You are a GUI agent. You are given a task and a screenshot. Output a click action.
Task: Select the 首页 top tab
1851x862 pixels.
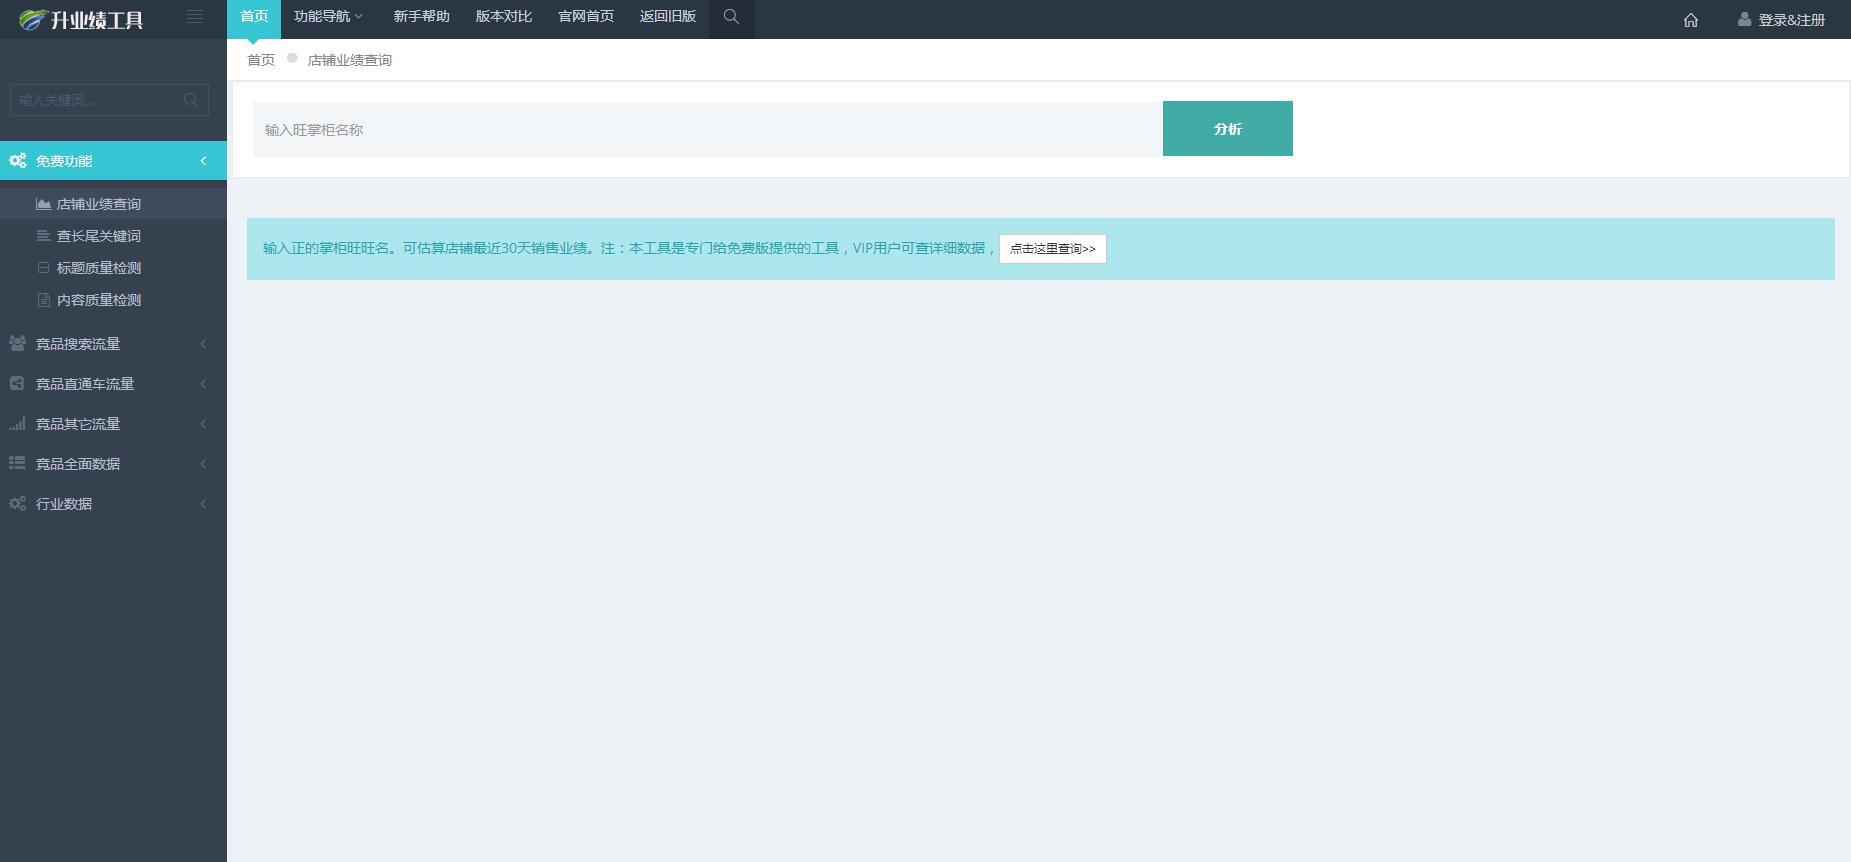[x=254, y=17]
